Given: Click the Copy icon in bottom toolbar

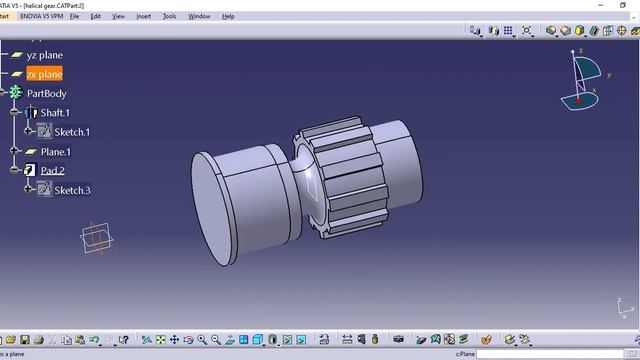Looking at the screenshot, I should point(67,340).
